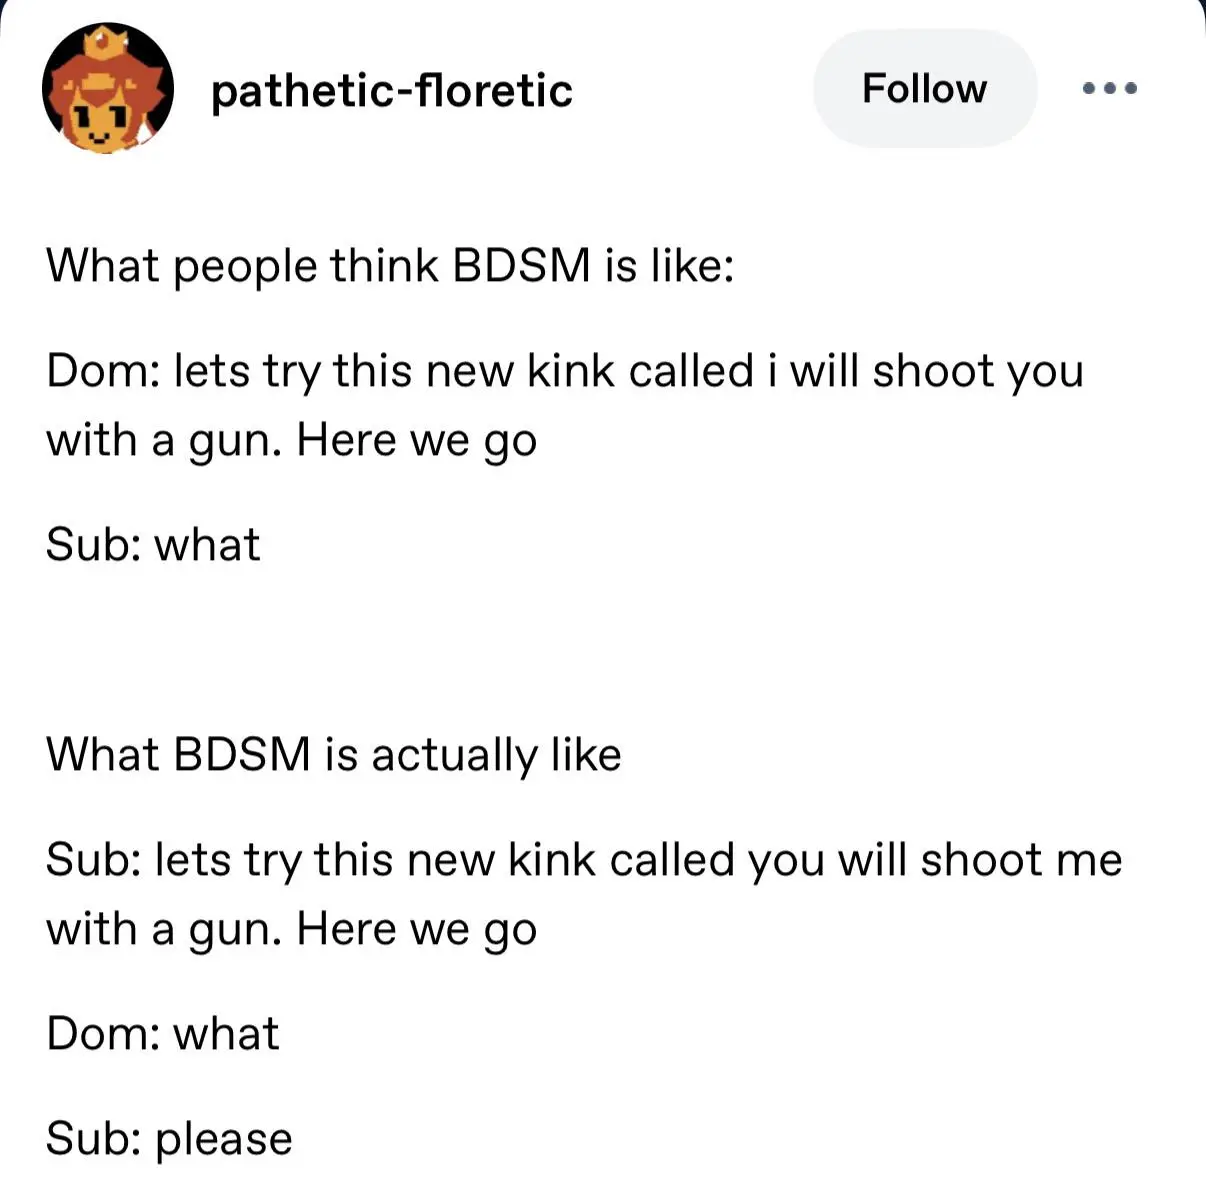The height and width of the screenshot is (1201, 1206).
Task: Click the "Sub: please" line
Action: [x=169, y=1139]
